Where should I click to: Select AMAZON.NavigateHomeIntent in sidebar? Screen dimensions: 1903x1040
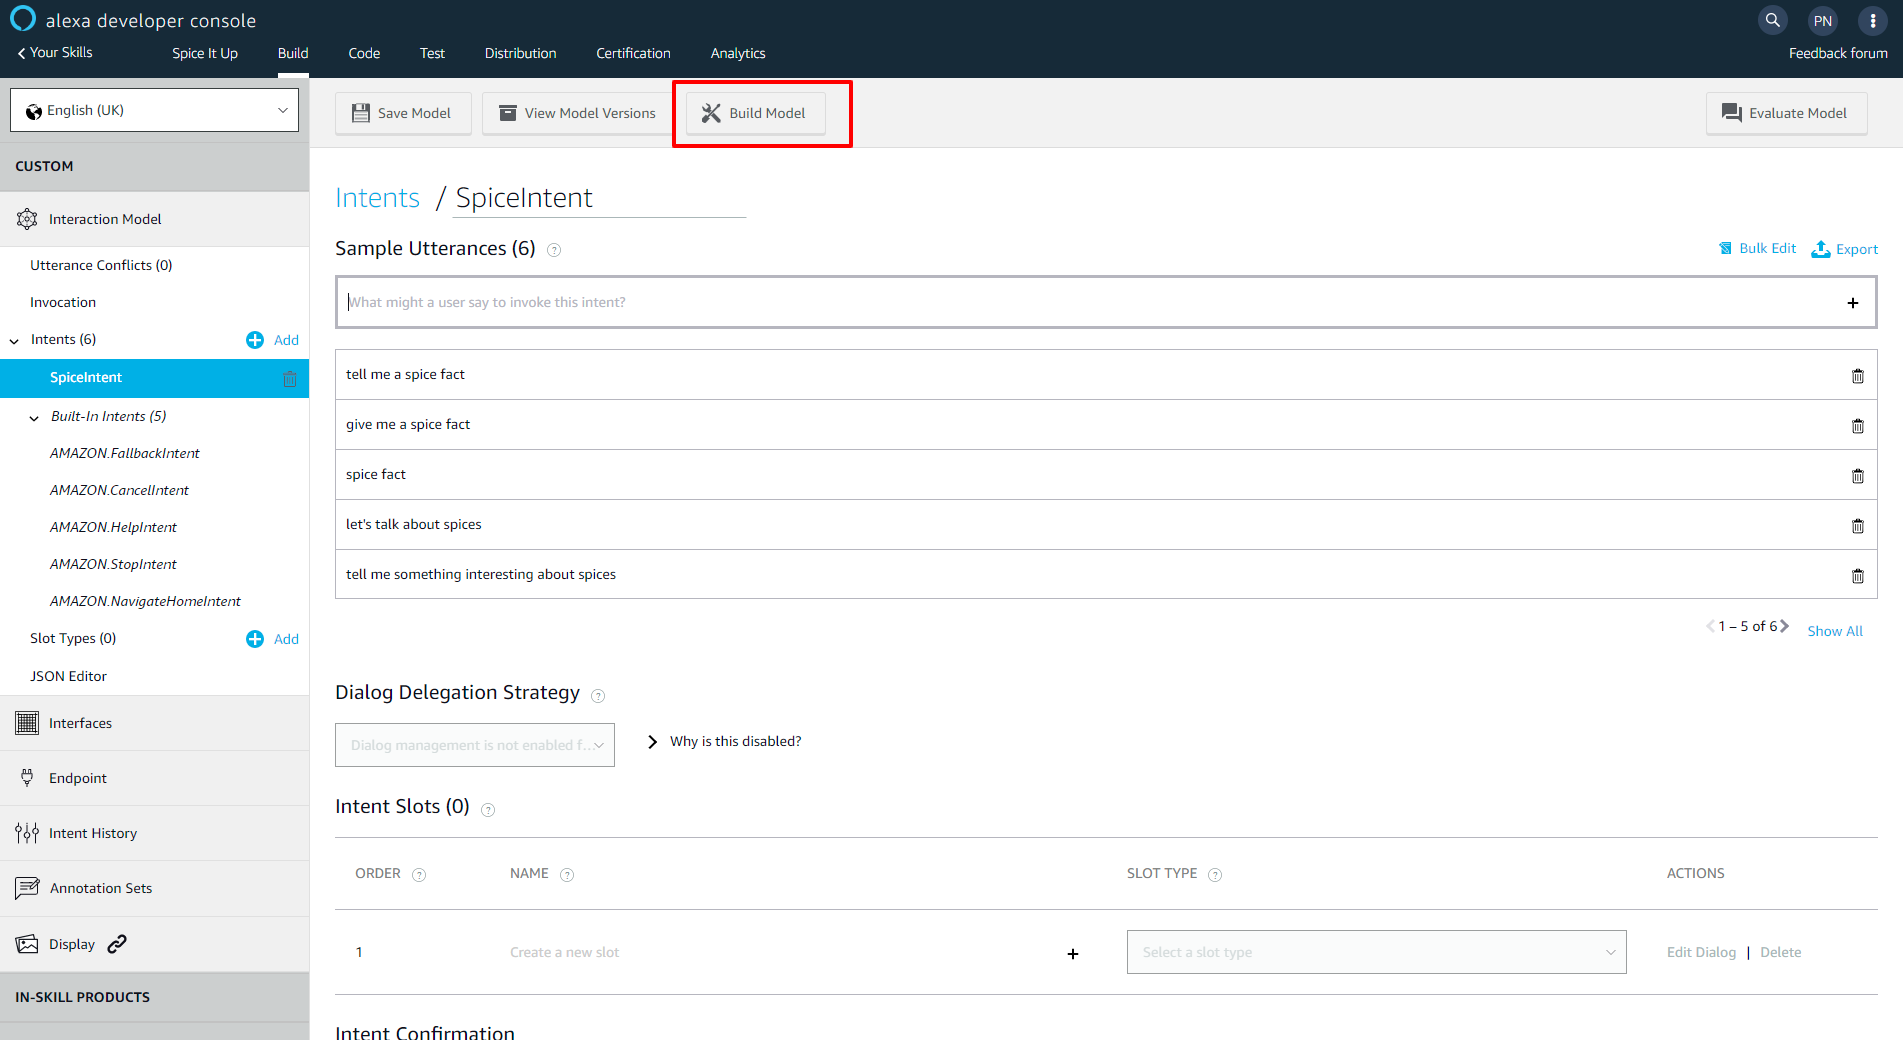point(145,601)
